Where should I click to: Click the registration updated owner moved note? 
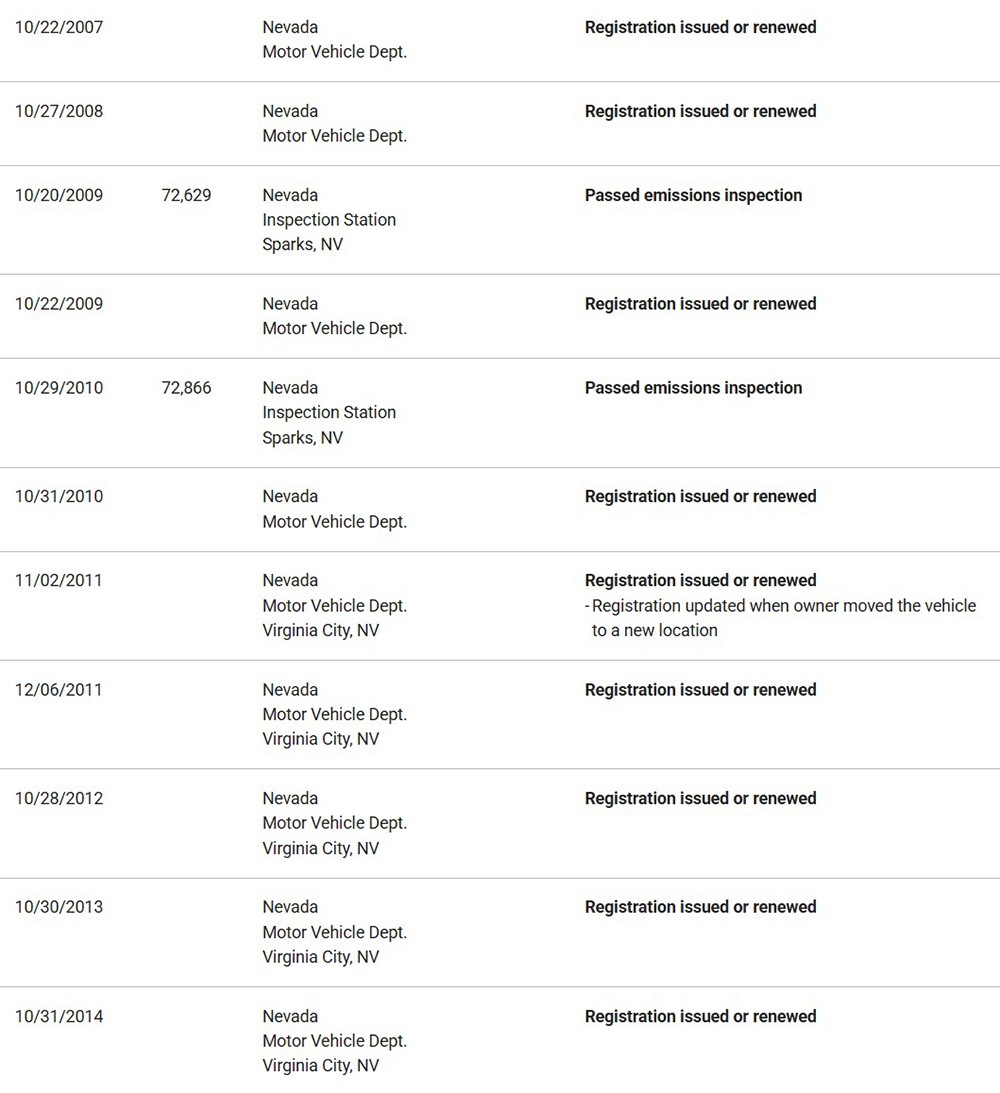coord(783,618)
